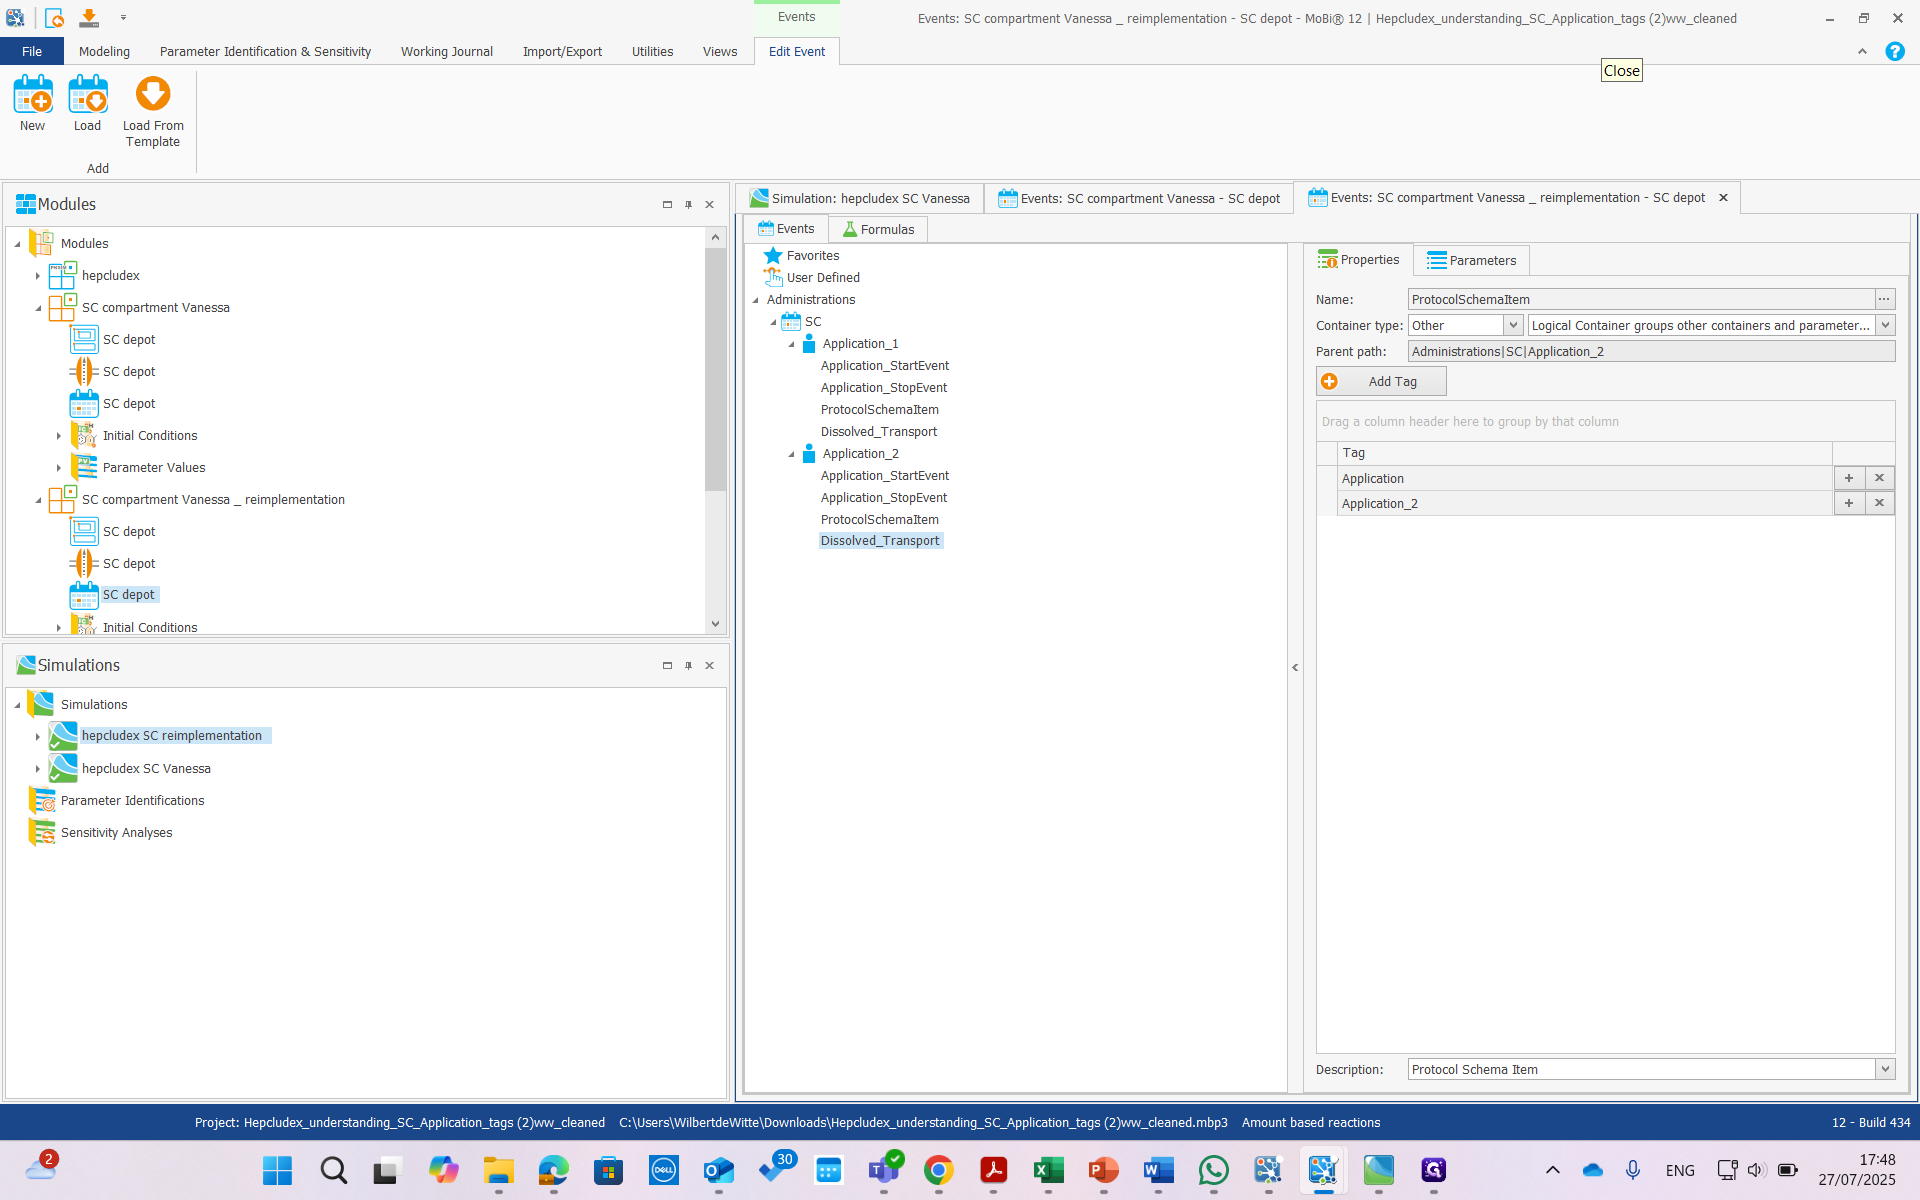Remove the Application_2 tag row

(1879, 503)
